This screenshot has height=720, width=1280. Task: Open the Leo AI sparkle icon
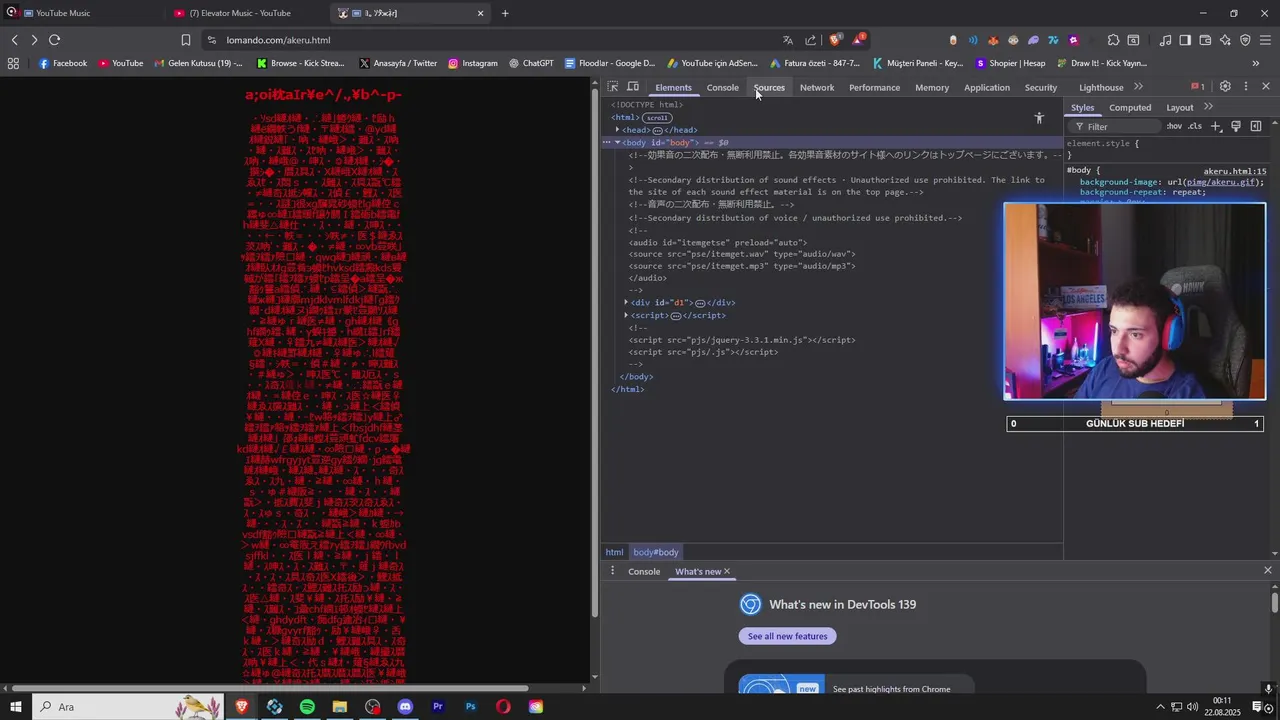(x=1225, y=40)
